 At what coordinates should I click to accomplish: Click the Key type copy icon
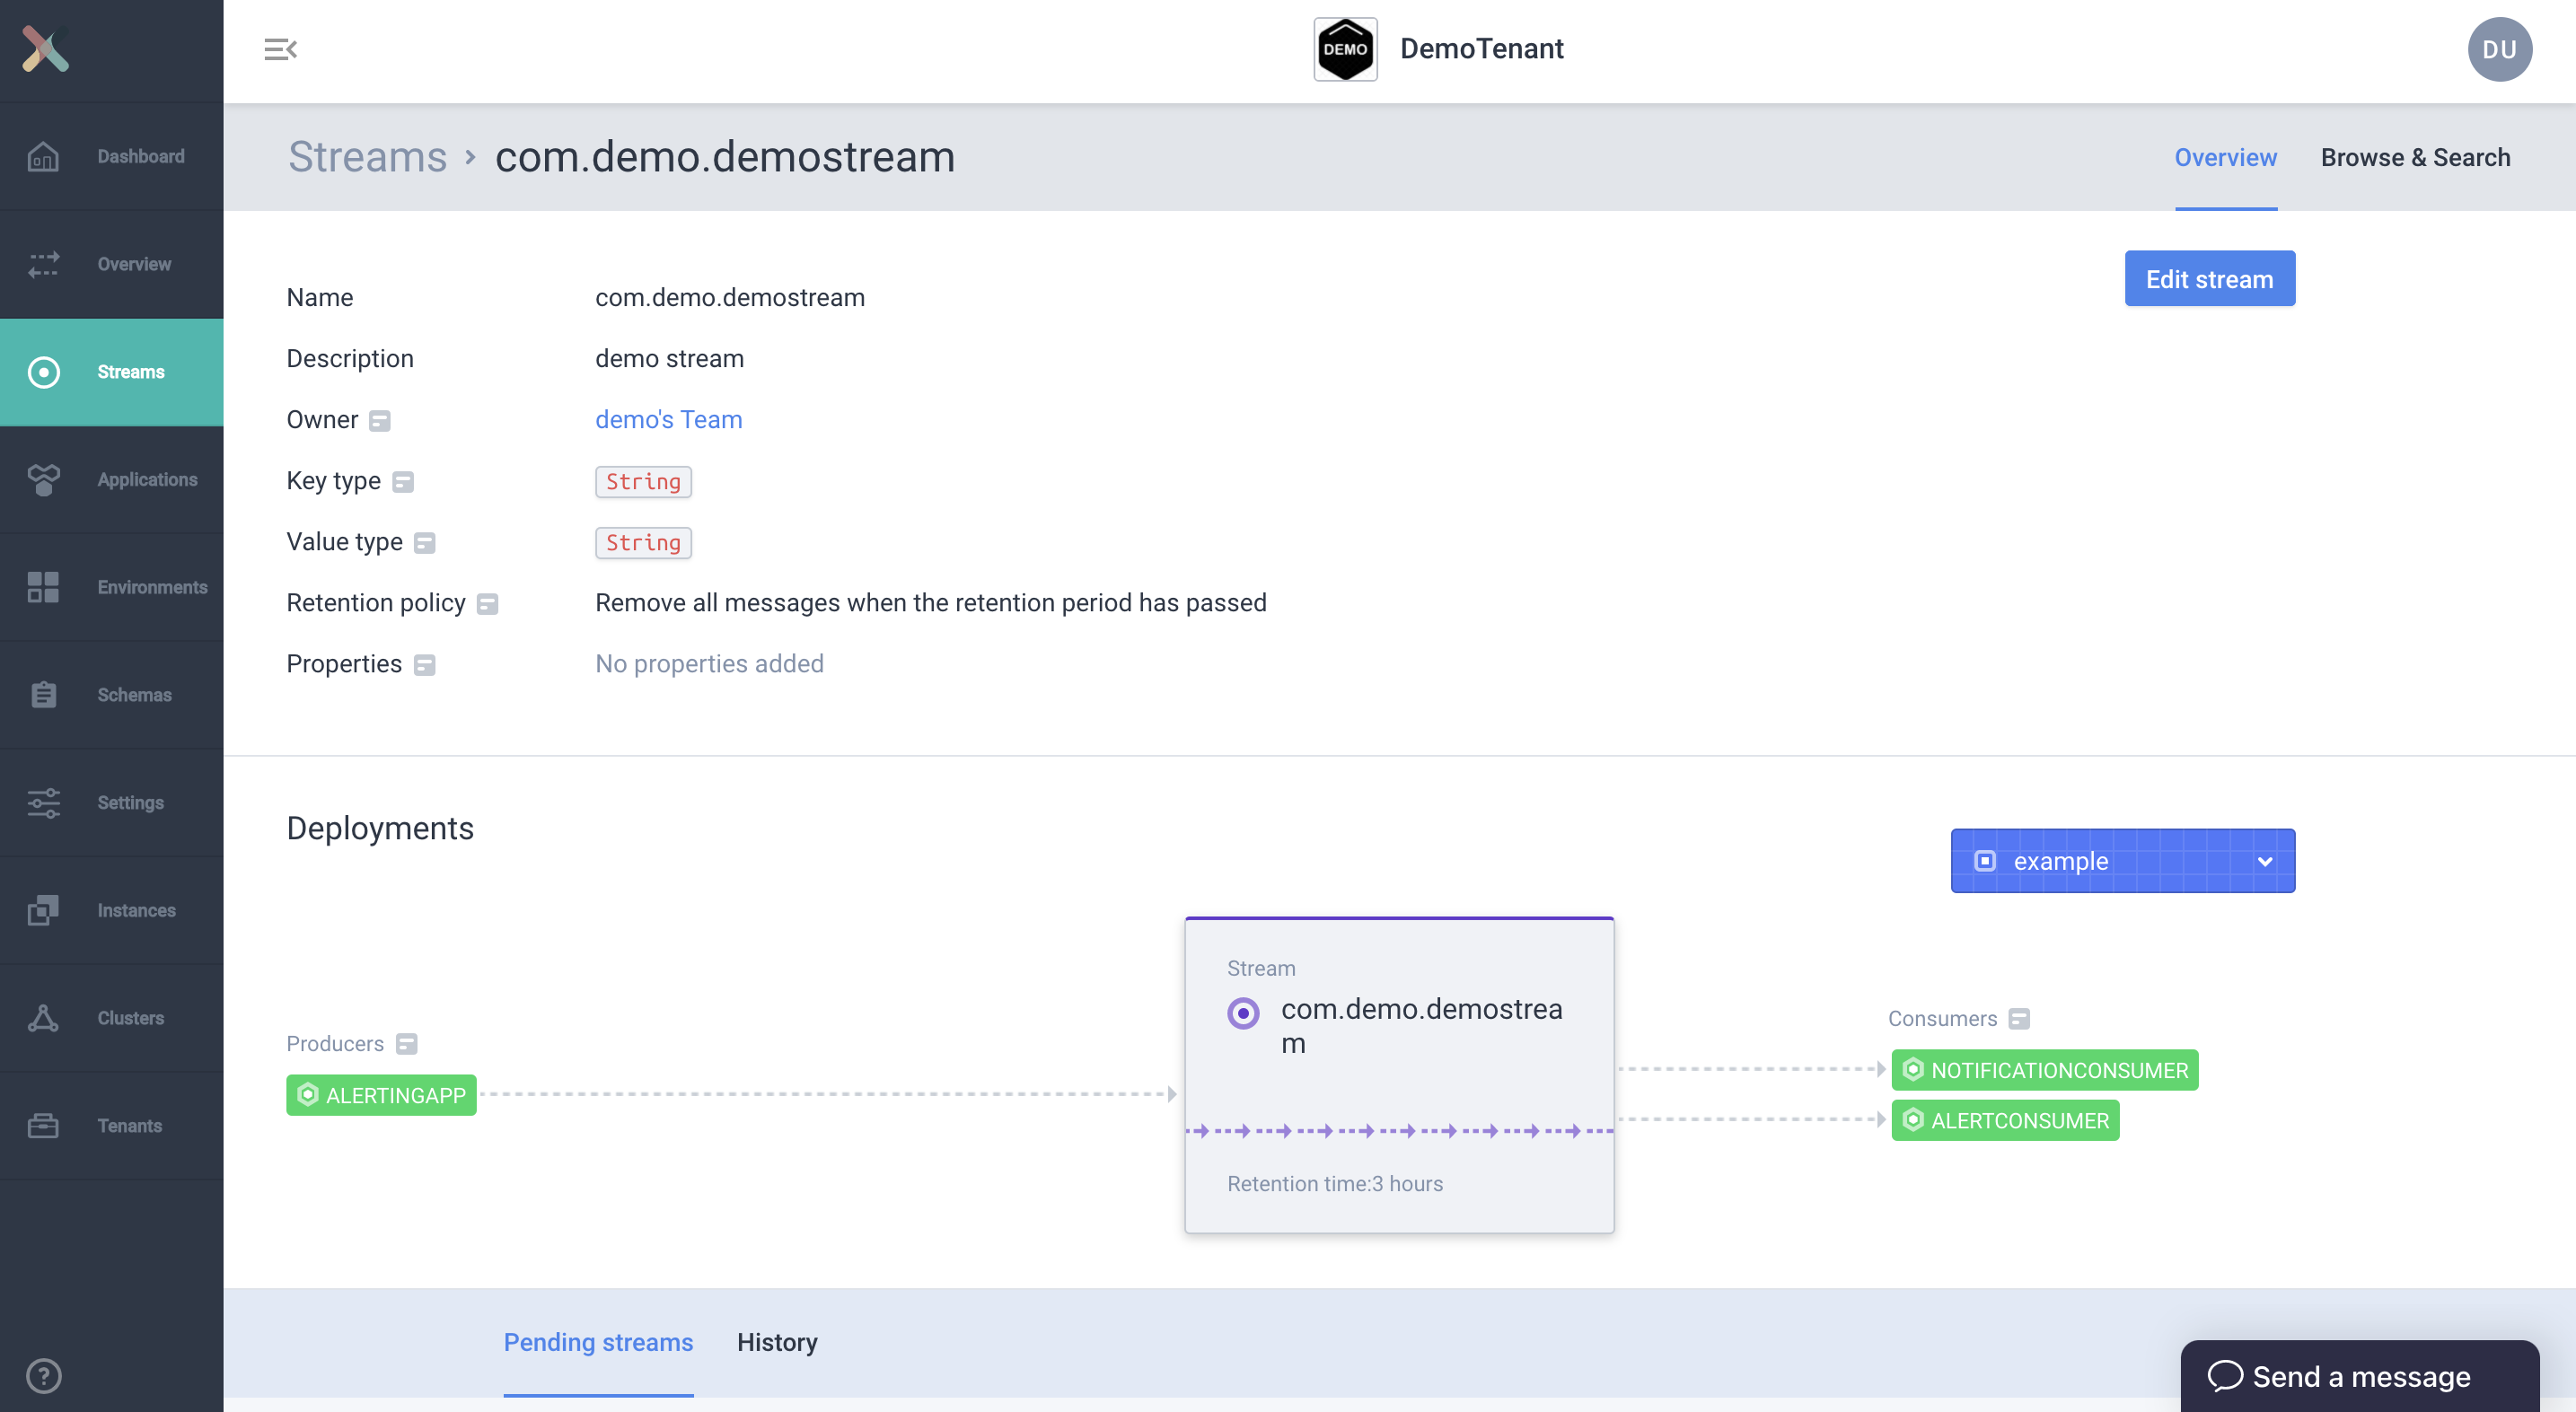[401, 480]
